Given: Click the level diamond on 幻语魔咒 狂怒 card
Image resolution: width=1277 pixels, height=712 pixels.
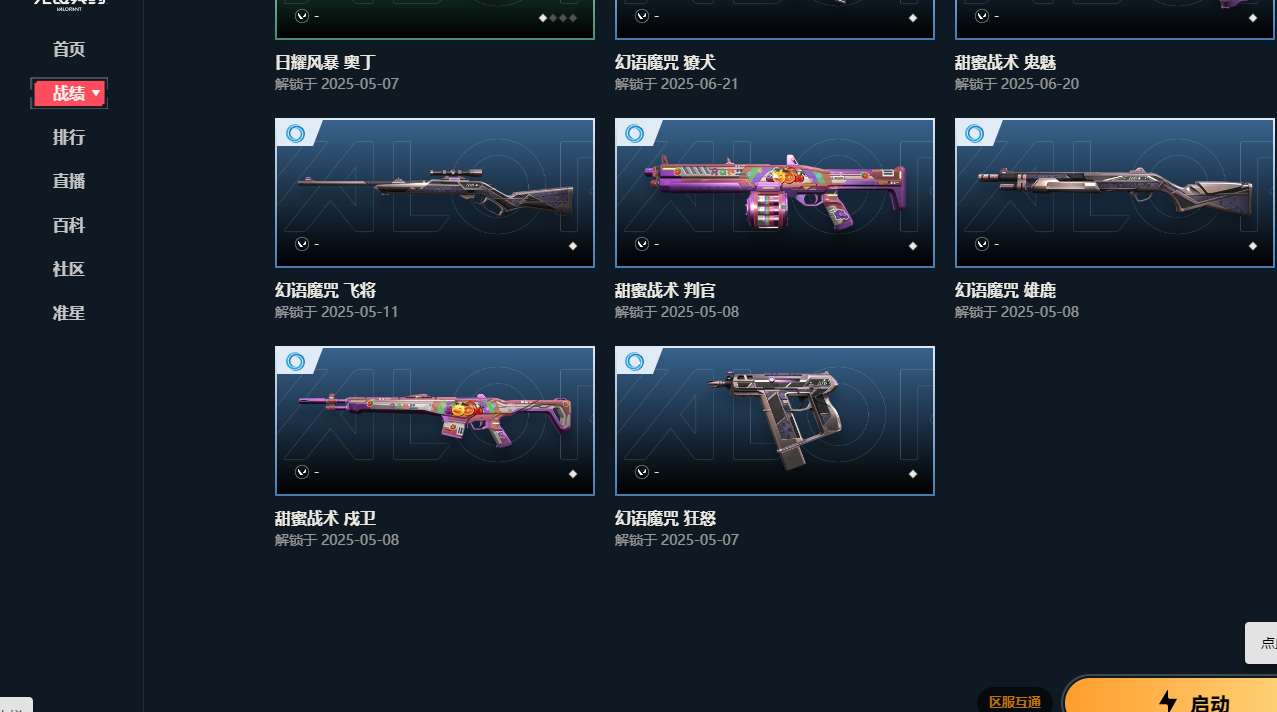Looking at the screenshot, I should click(913, 474).
